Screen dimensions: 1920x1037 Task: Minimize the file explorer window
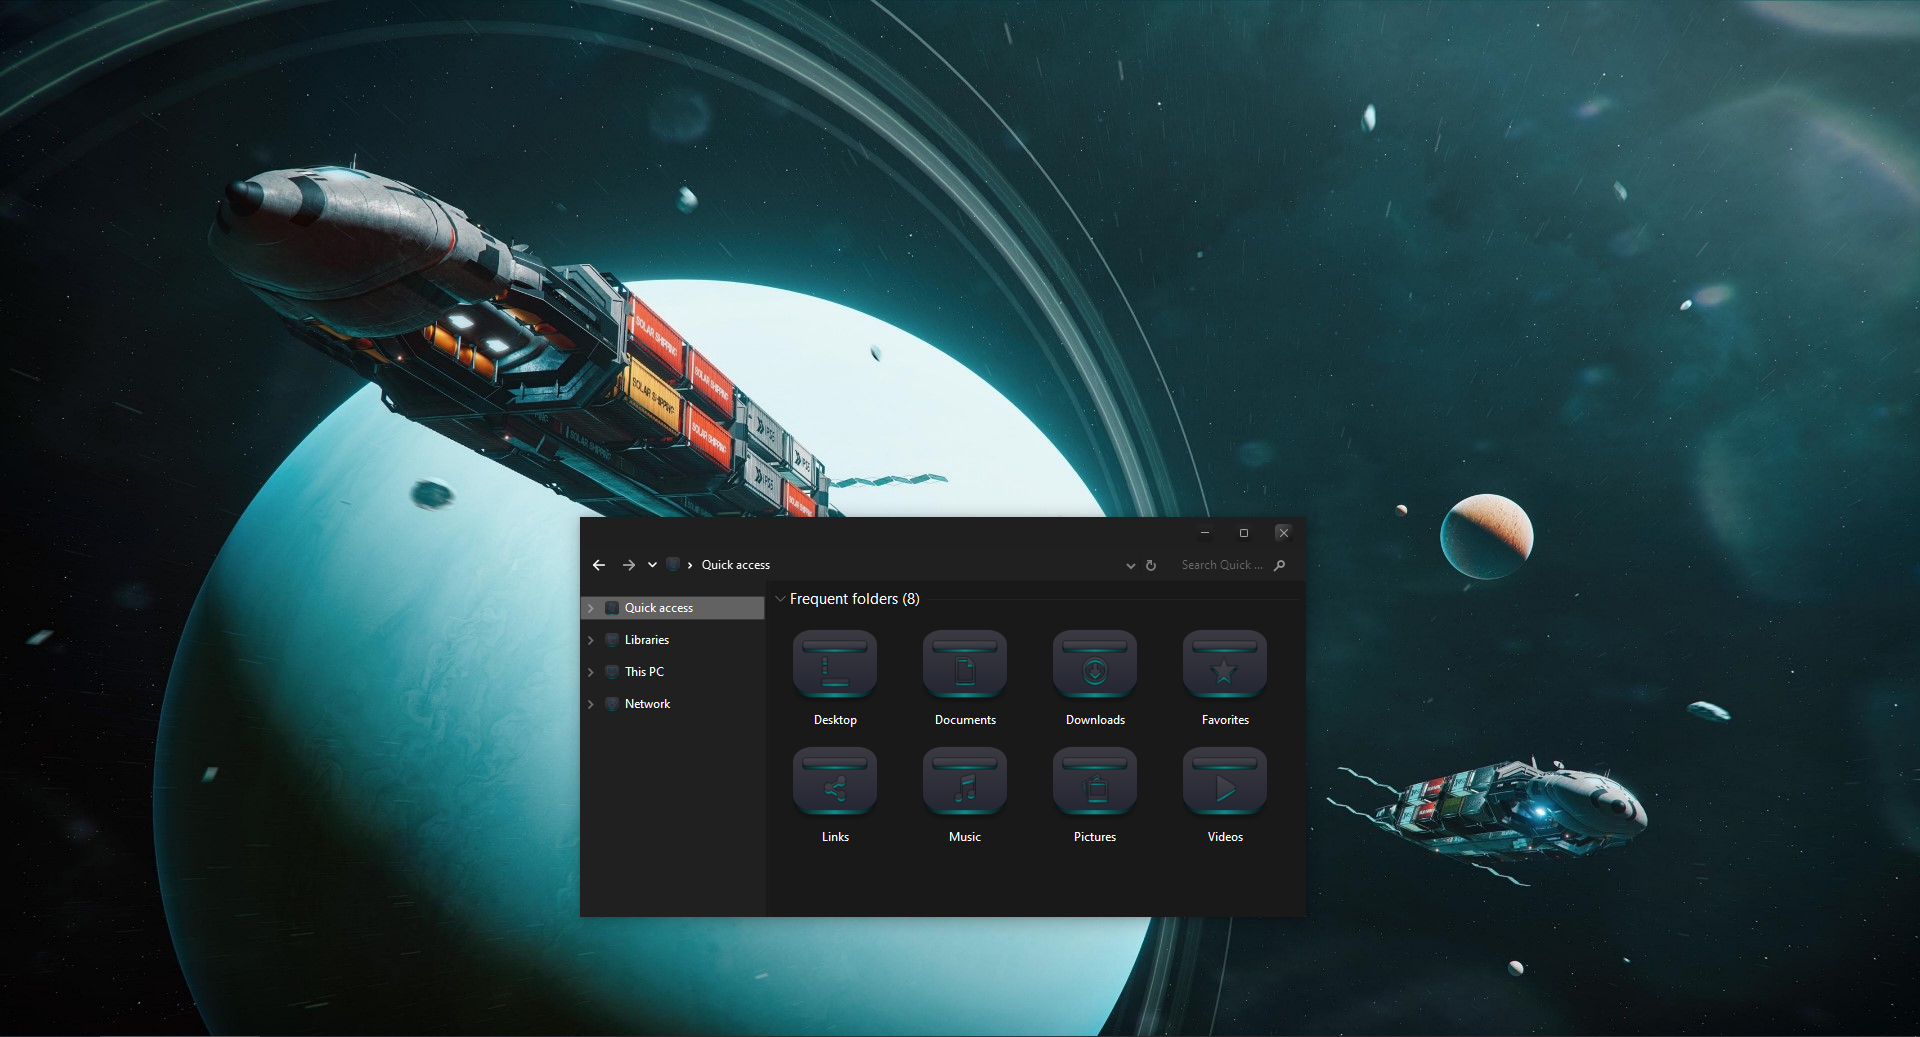pyautogui.click(x=1205, y=533)
